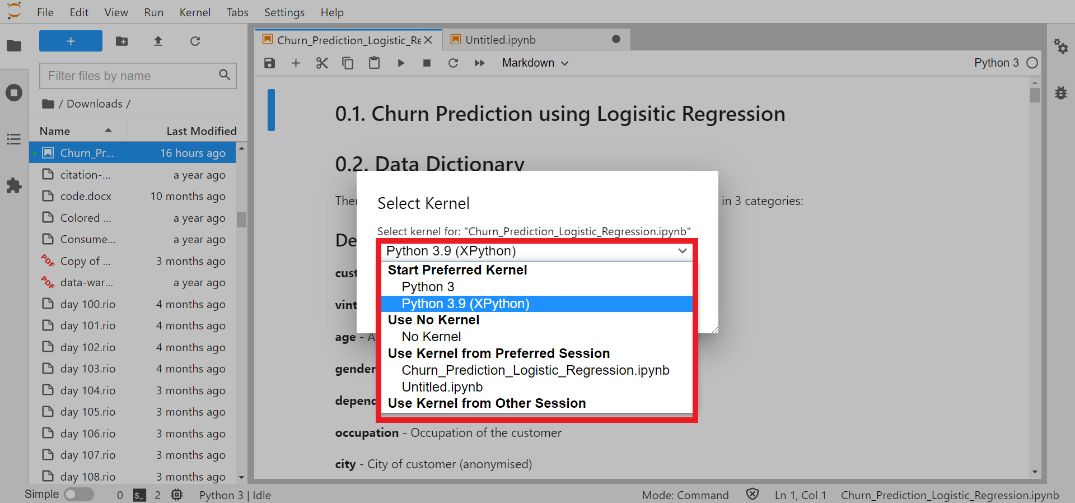Click the kernel count chip icon in status bar
The image size is (1075, 503).
177,495
